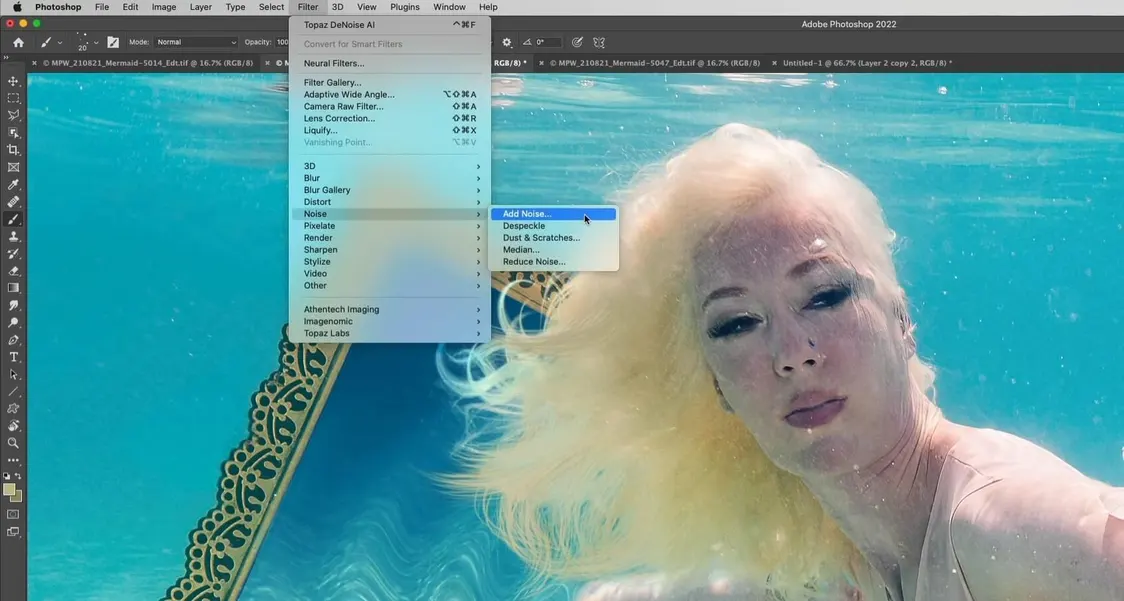The width and height of the screenshot is (1124, 601).
Task: Select the Eraser tool
Action: point(13,271)
